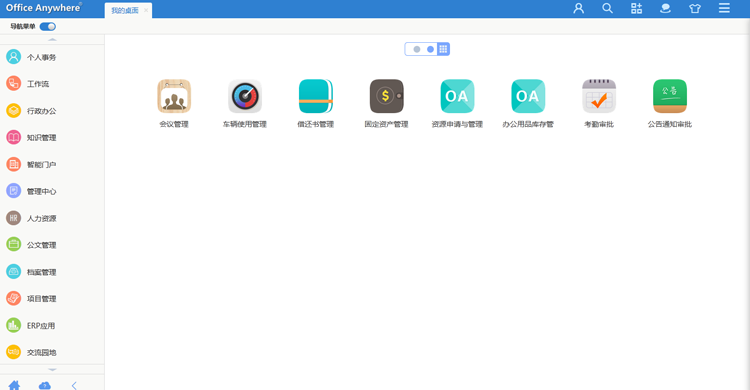
Task: Click the HR 人力资源 sidebar icon
Action: [x=13, y=218]
